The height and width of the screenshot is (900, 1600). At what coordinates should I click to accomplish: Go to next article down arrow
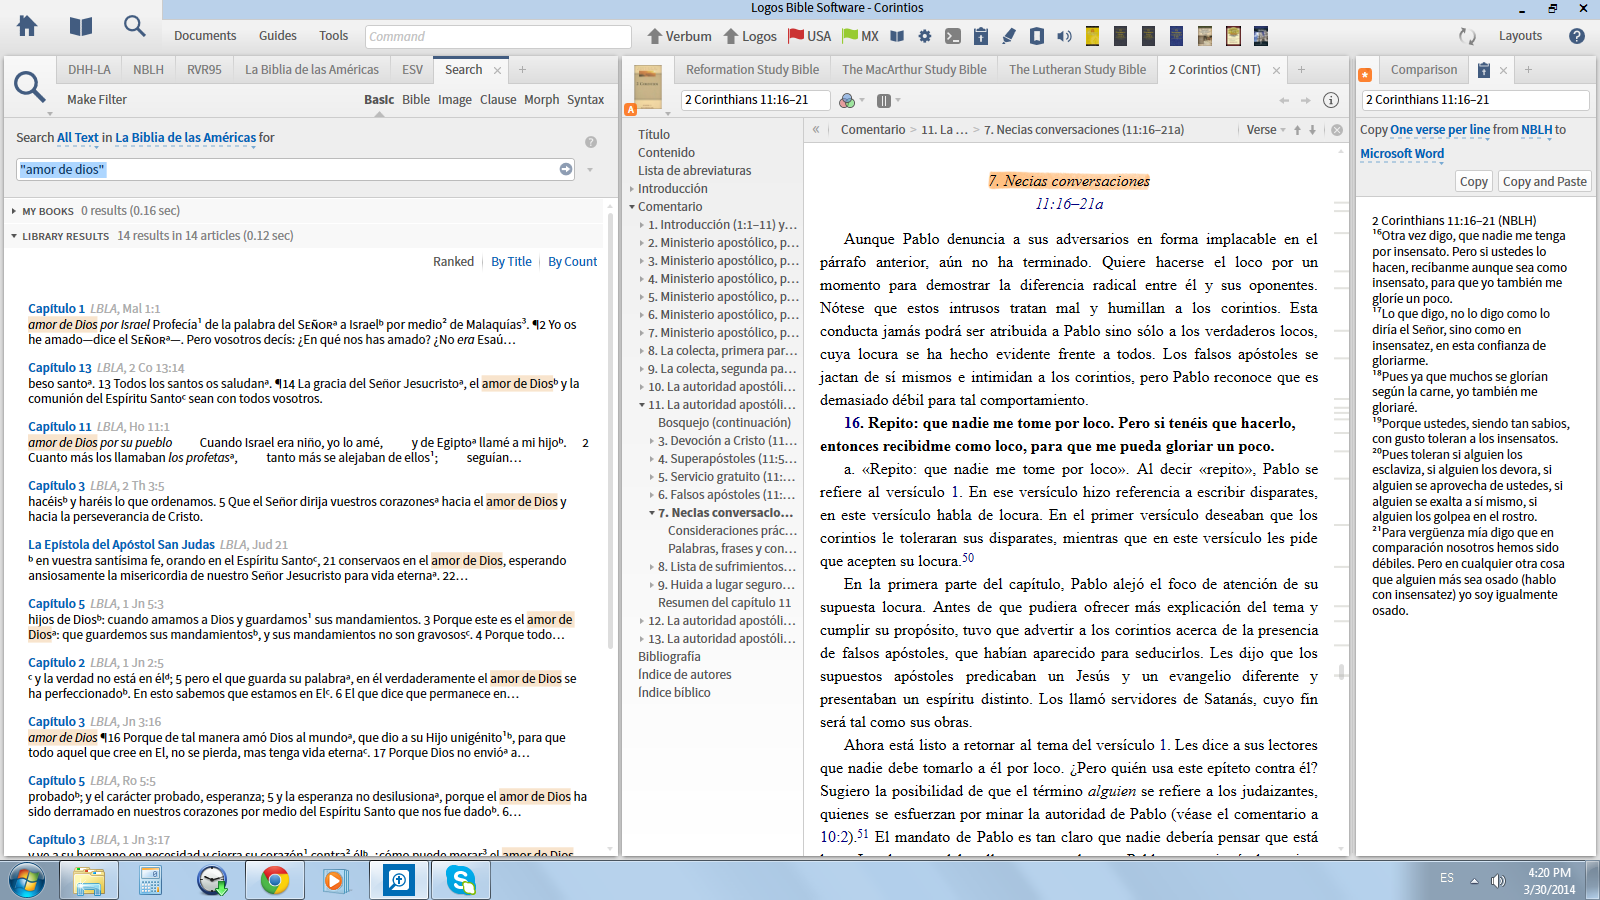click(1312, 130)
